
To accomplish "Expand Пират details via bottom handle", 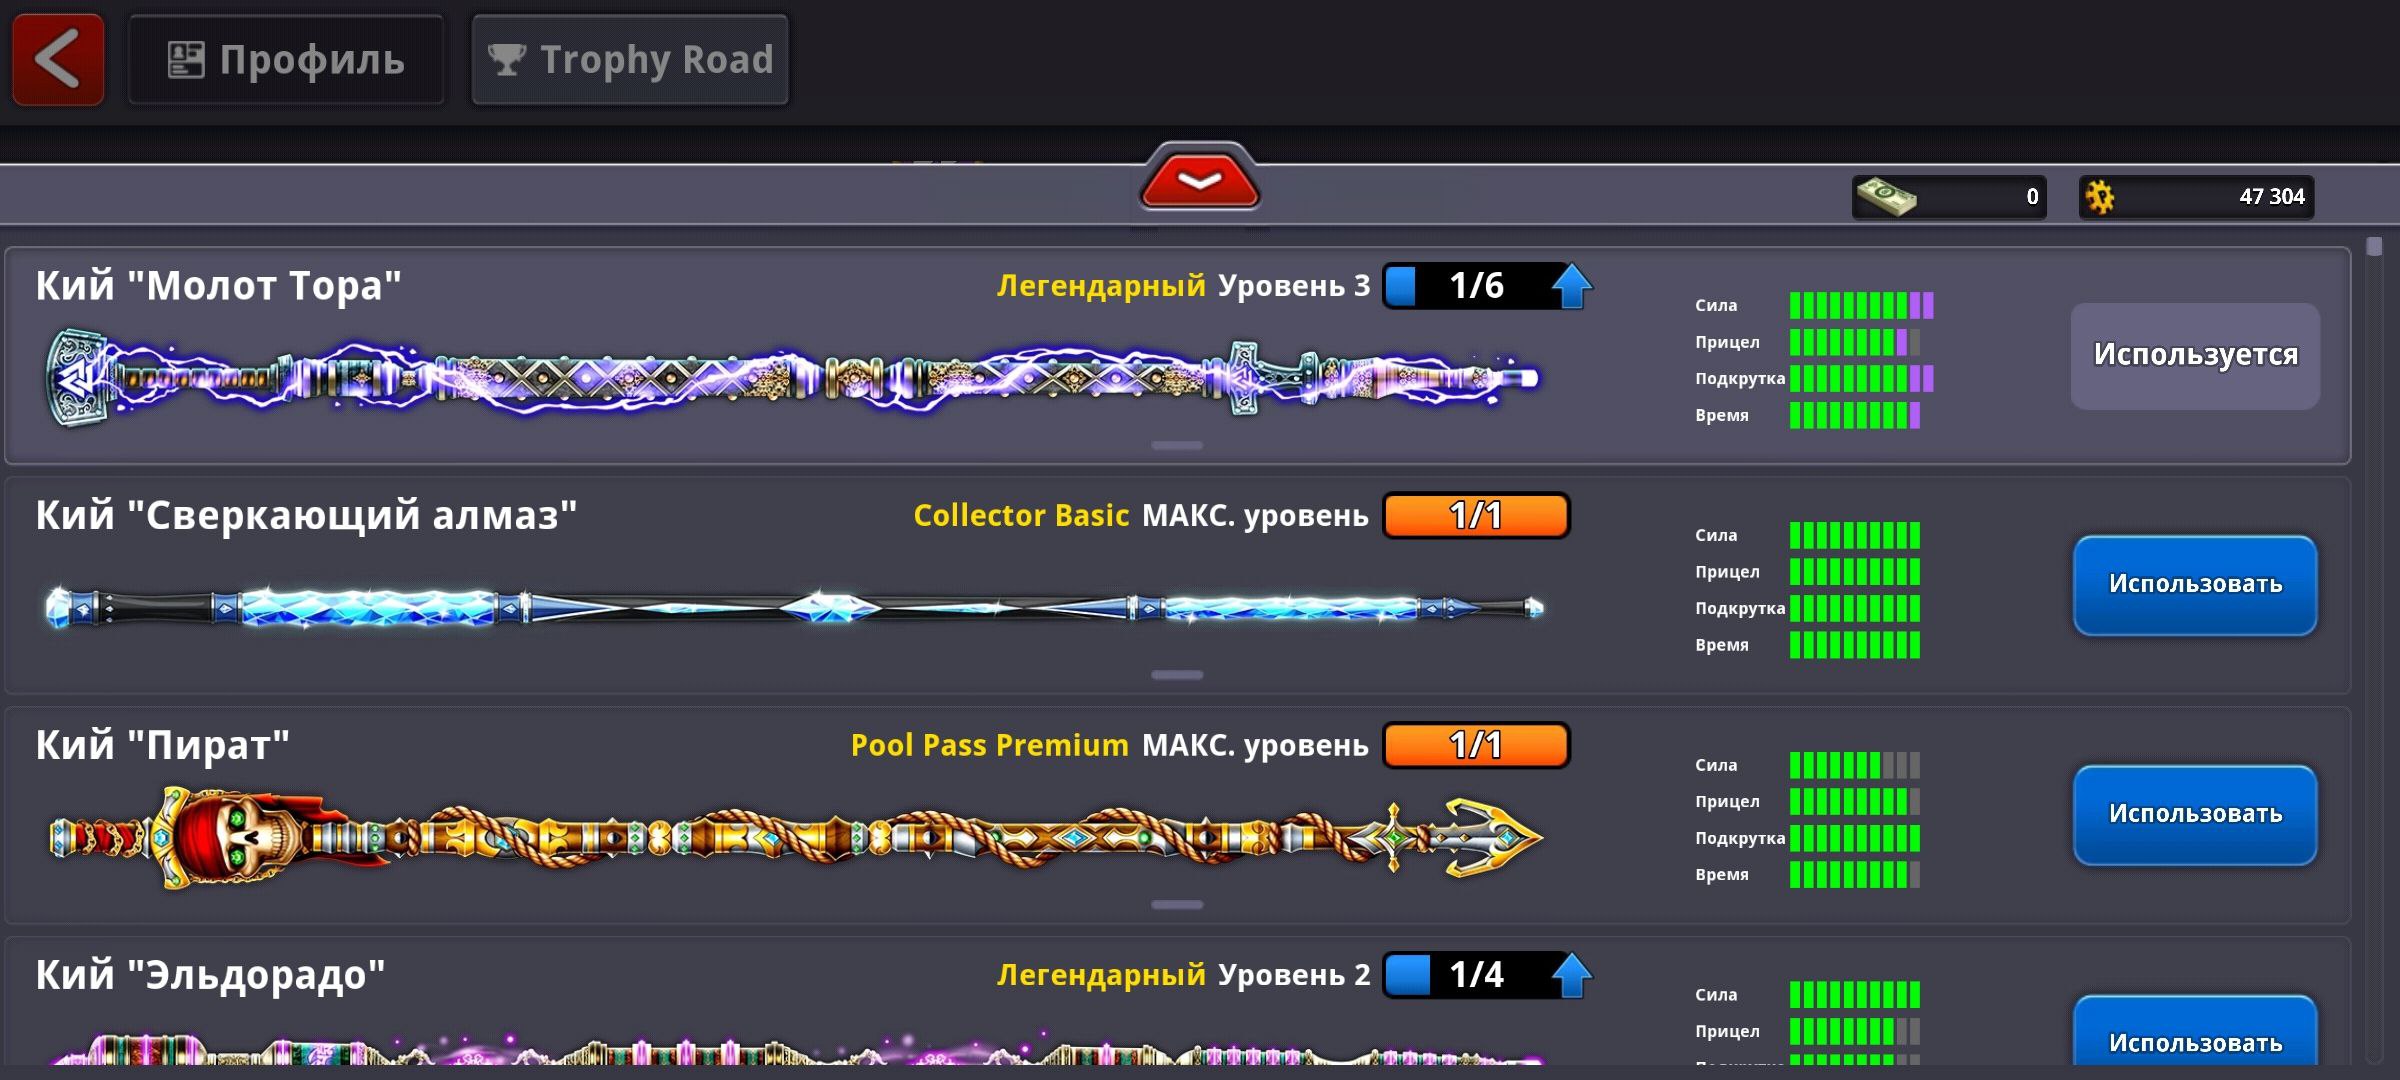I will pyautogui.click(x=1177, y=905).
